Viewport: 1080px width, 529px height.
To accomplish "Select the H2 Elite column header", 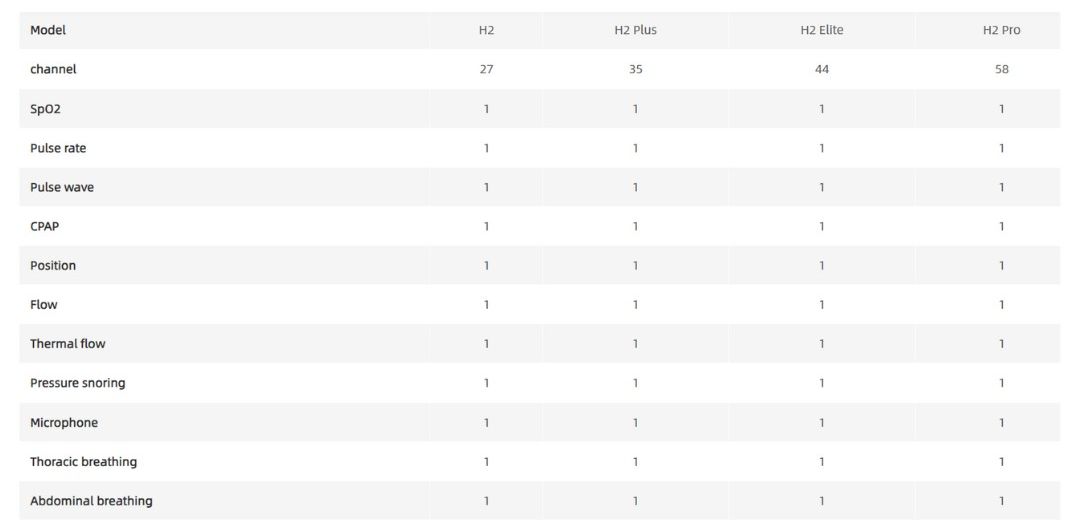I will click(x=821, y=30).
